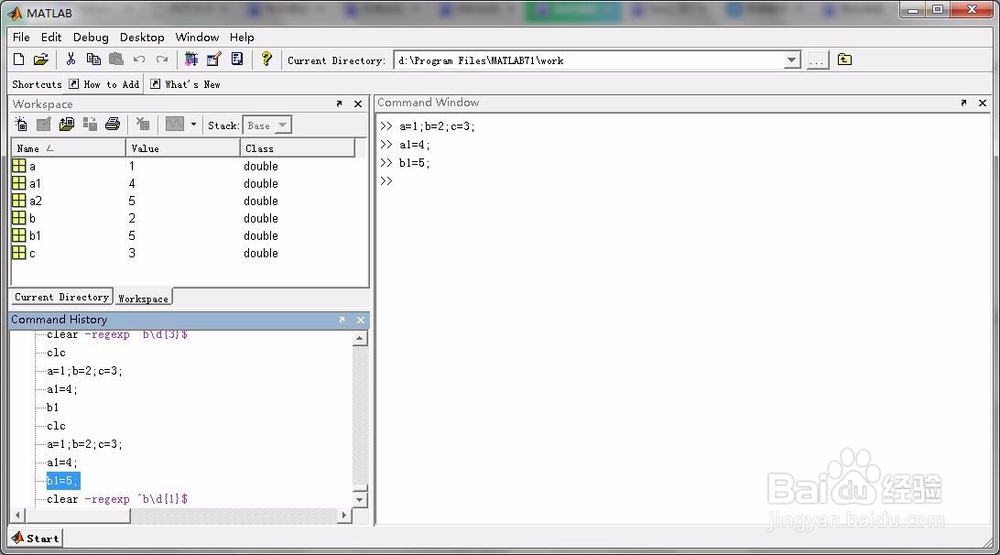Close the Command History panel
The image size is (1000, 555).
361,320
